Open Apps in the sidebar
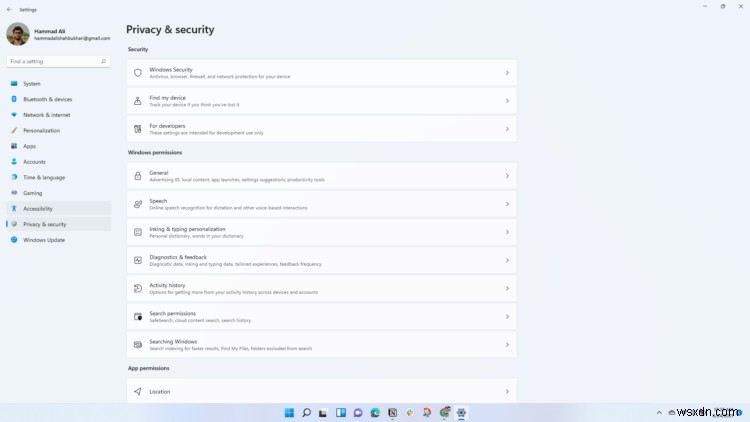Viewport: 750px width, 422px height. [x=58, y=146]
